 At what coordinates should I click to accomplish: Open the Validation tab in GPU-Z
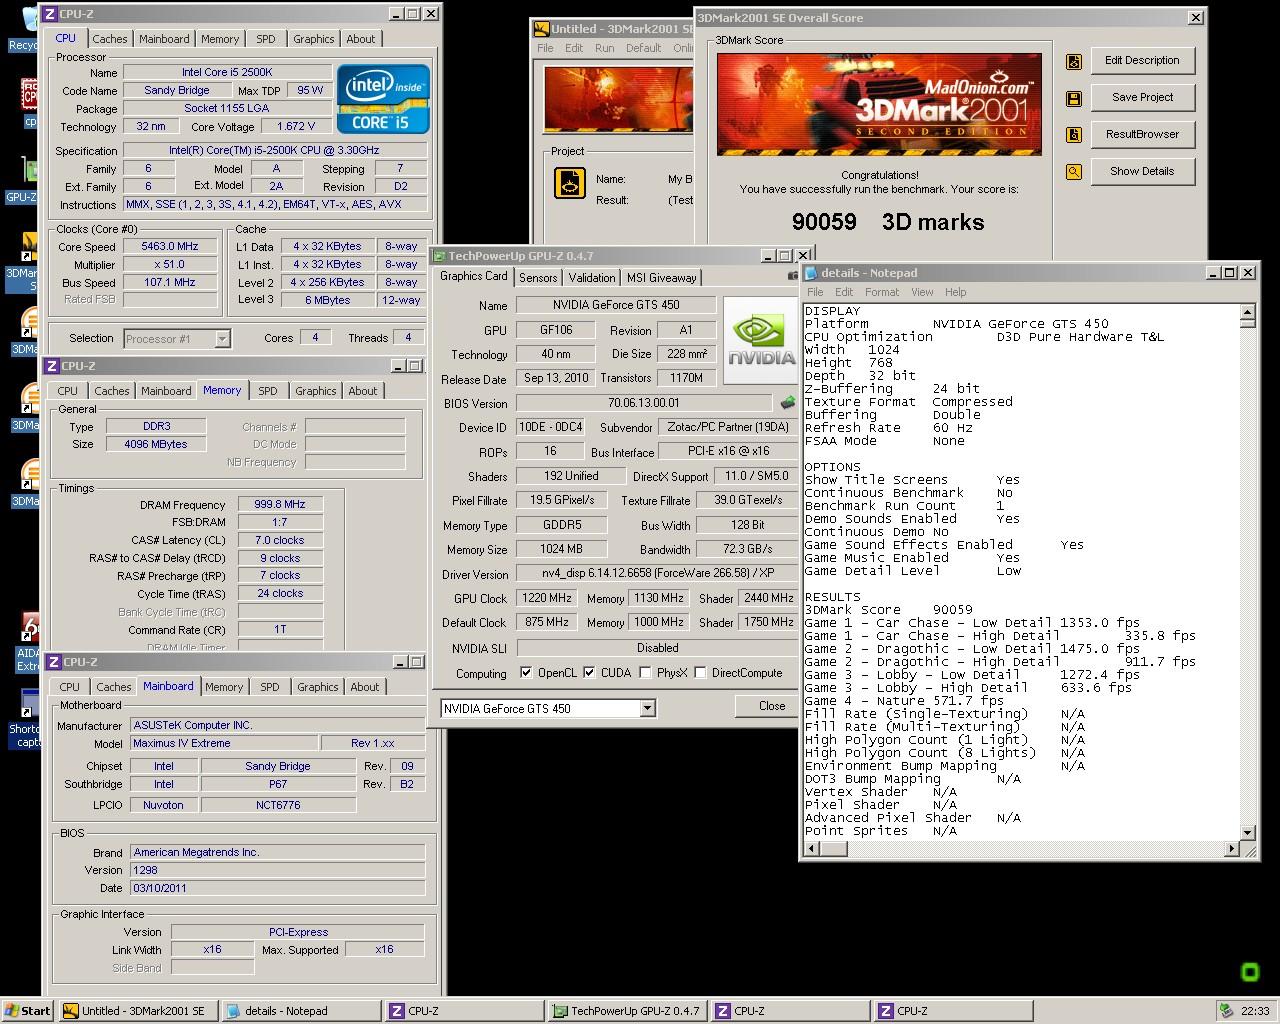[592, 278]
